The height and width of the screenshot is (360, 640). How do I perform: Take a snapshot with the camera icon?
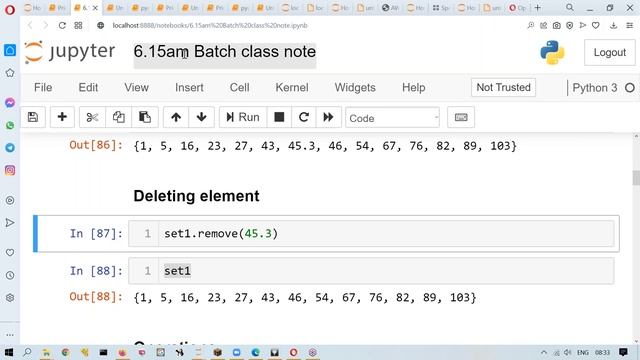point(556,25)
